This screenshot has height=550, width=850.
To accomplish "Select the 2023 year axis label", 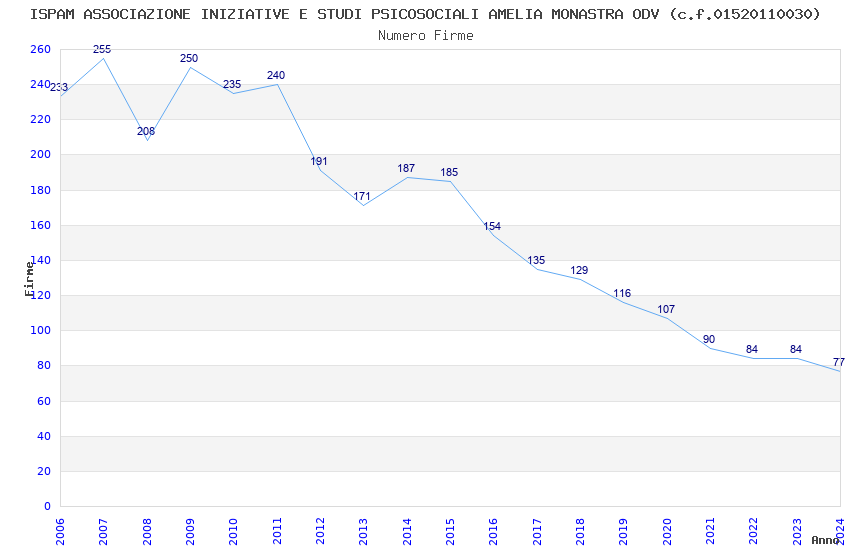I will [x=797, y=532].
